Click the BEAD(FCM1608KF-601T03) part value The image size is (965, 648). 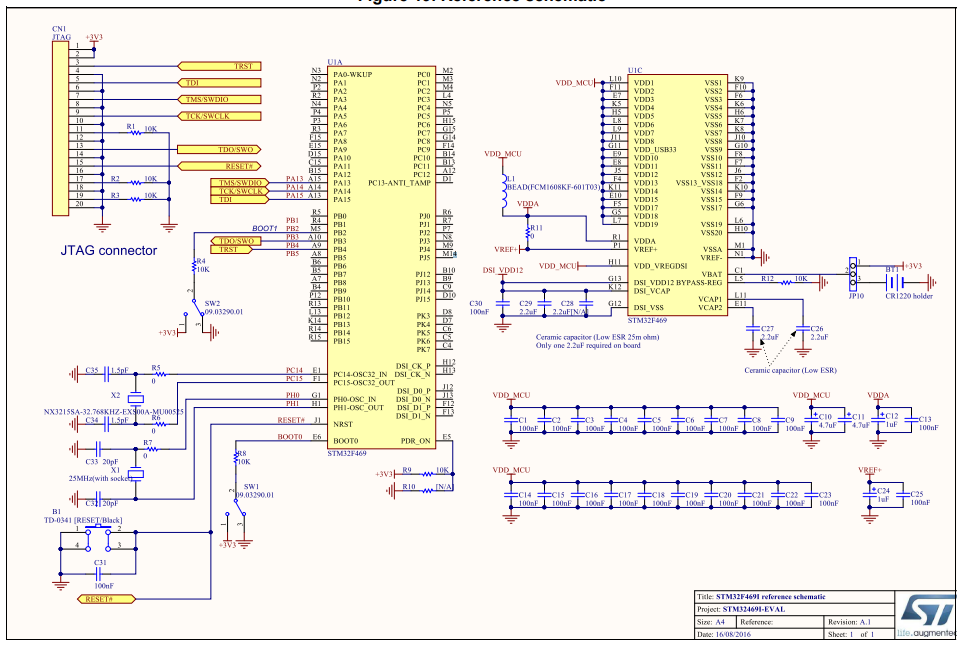tap(553, 187)
